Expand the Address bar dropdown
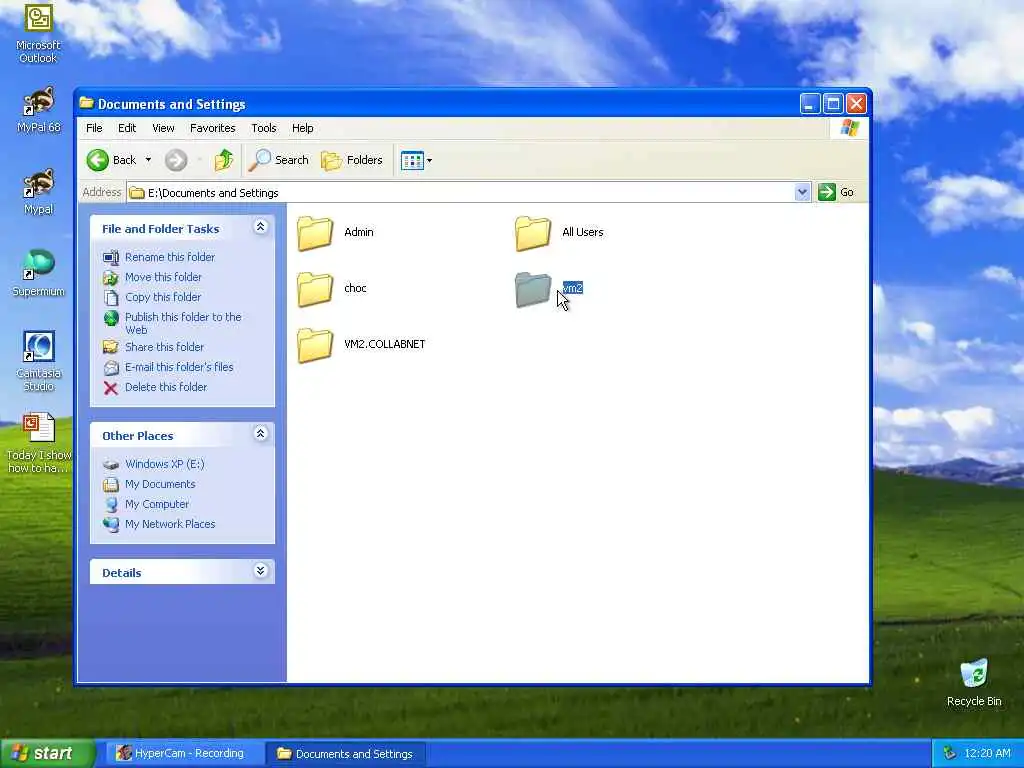This screenshot has height=768, width=1024. click(x=803, y=192)
